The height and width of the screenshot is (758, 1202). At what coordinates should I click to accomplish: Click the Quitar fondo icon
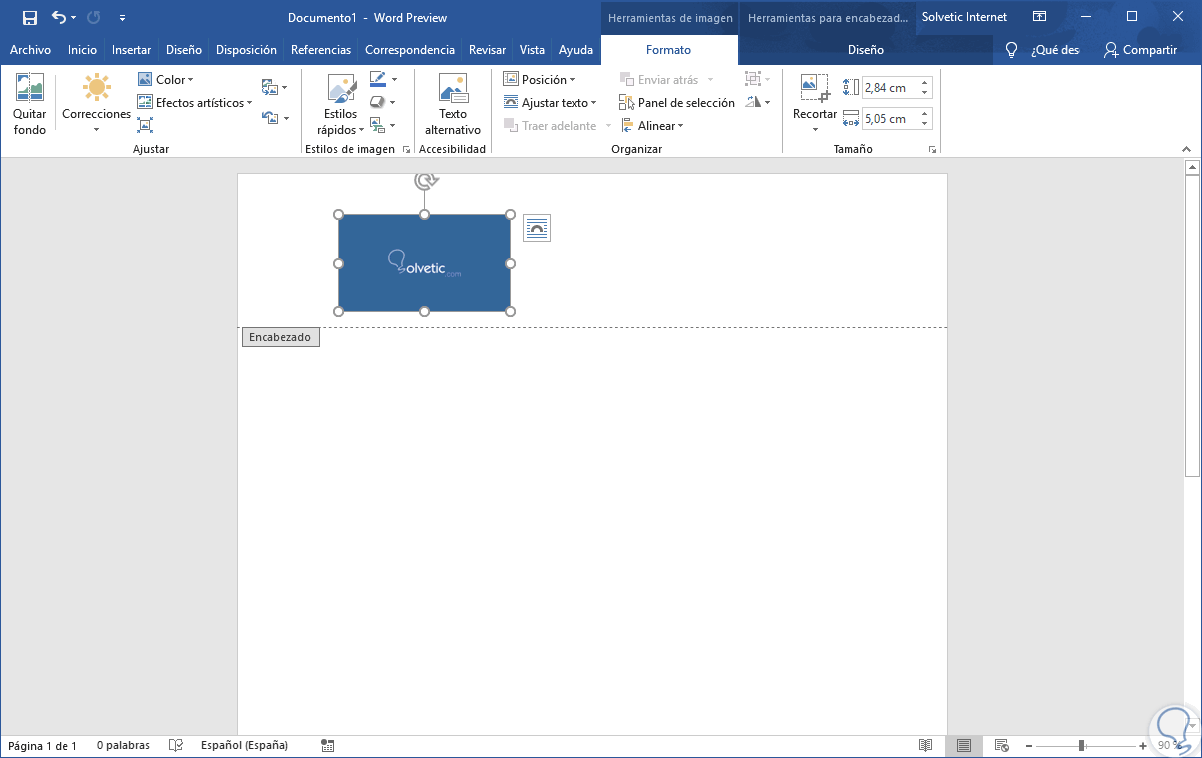(30, 88)
